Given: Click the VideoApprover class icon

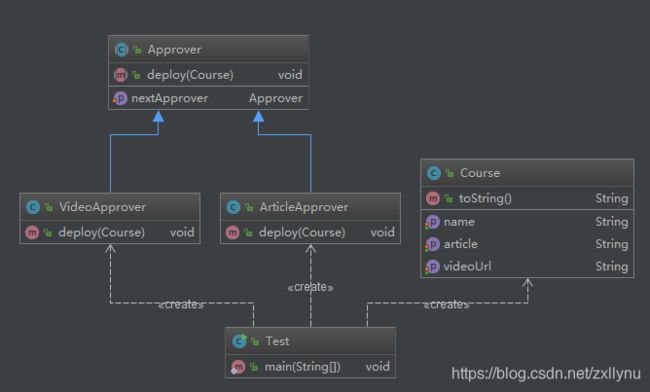Looking at the screenshot, I should 33,207.
